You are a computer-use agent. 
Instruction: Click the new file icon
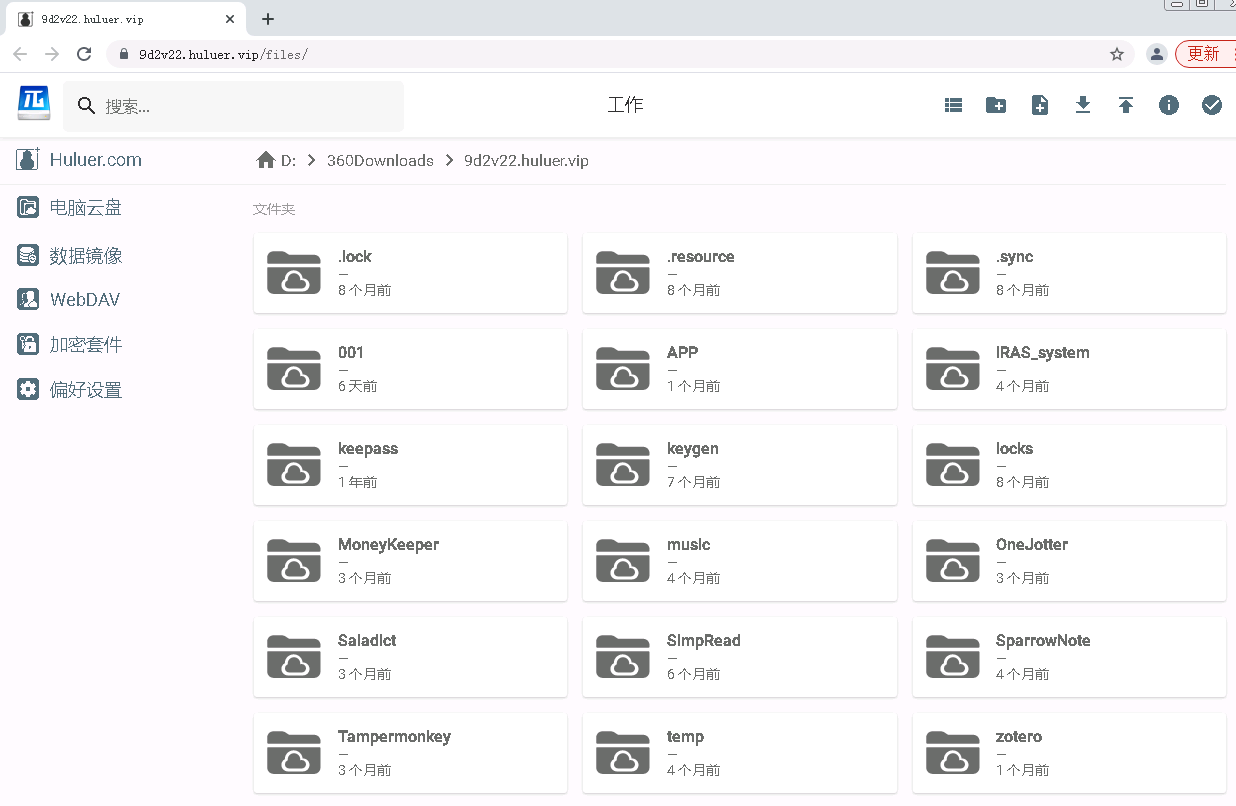click(x=1040, y=105)
